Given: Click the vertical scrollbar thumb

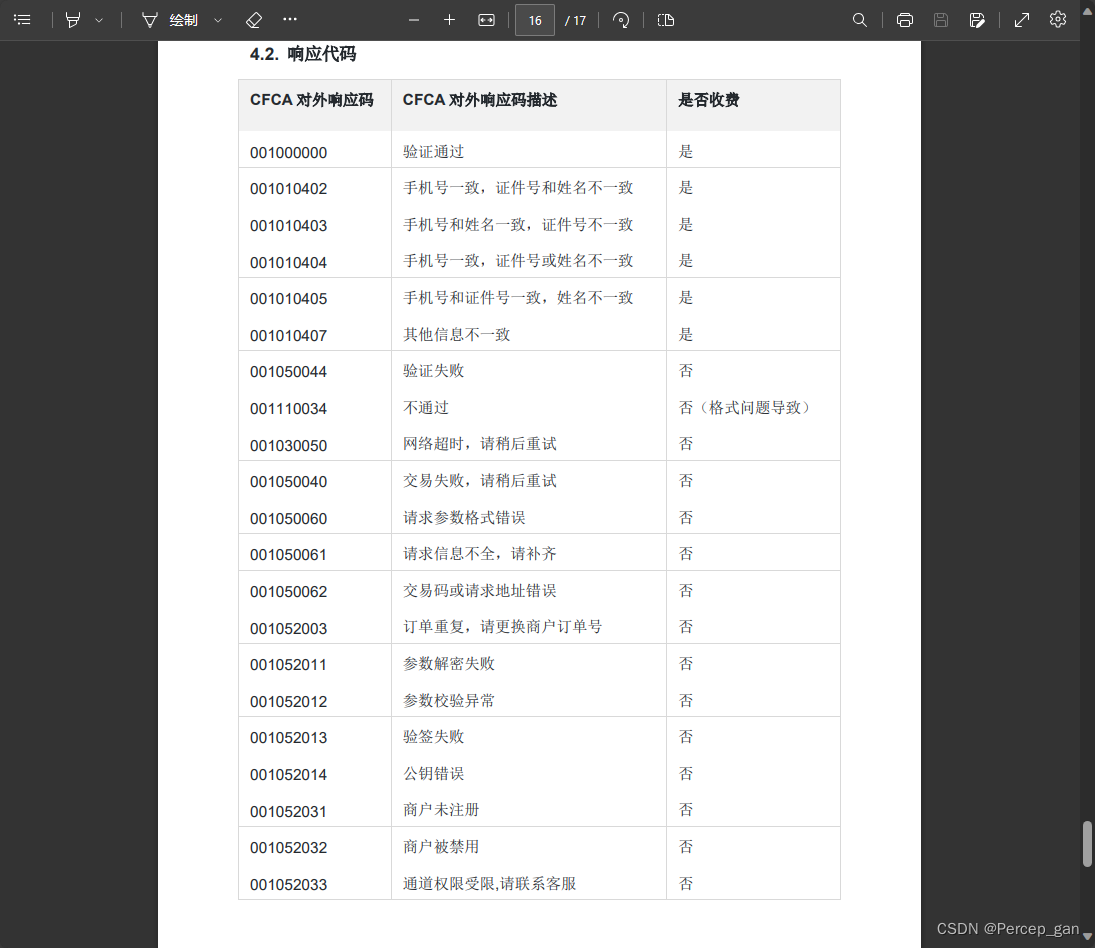Looking at the screenshot, I should pyautogui.click(x=1087, y=843).
